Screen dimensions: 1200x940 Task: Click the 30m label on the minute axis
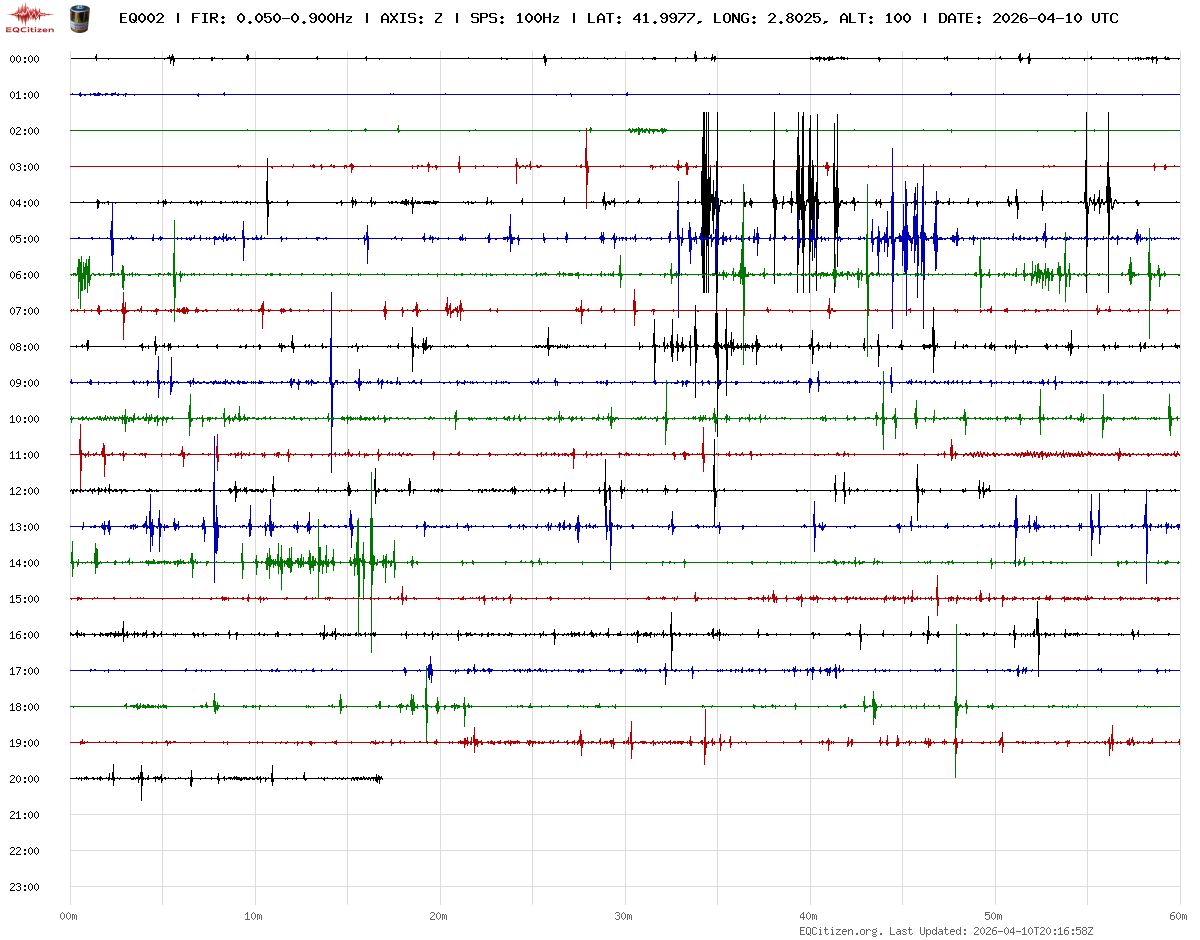pyautogui.click(x=624, y=916)
